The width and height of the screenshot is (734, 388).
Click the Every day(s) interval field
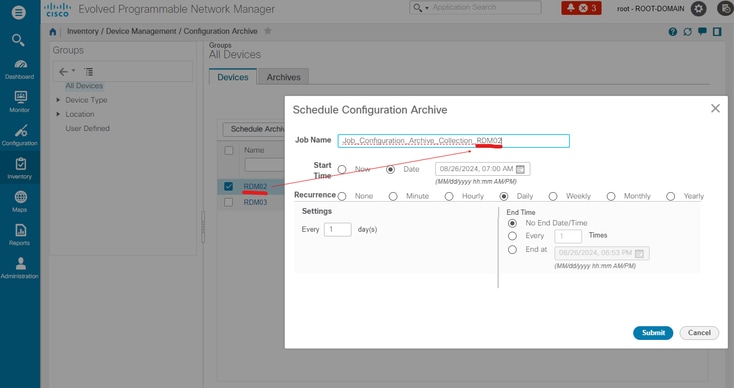pos(338,229)
